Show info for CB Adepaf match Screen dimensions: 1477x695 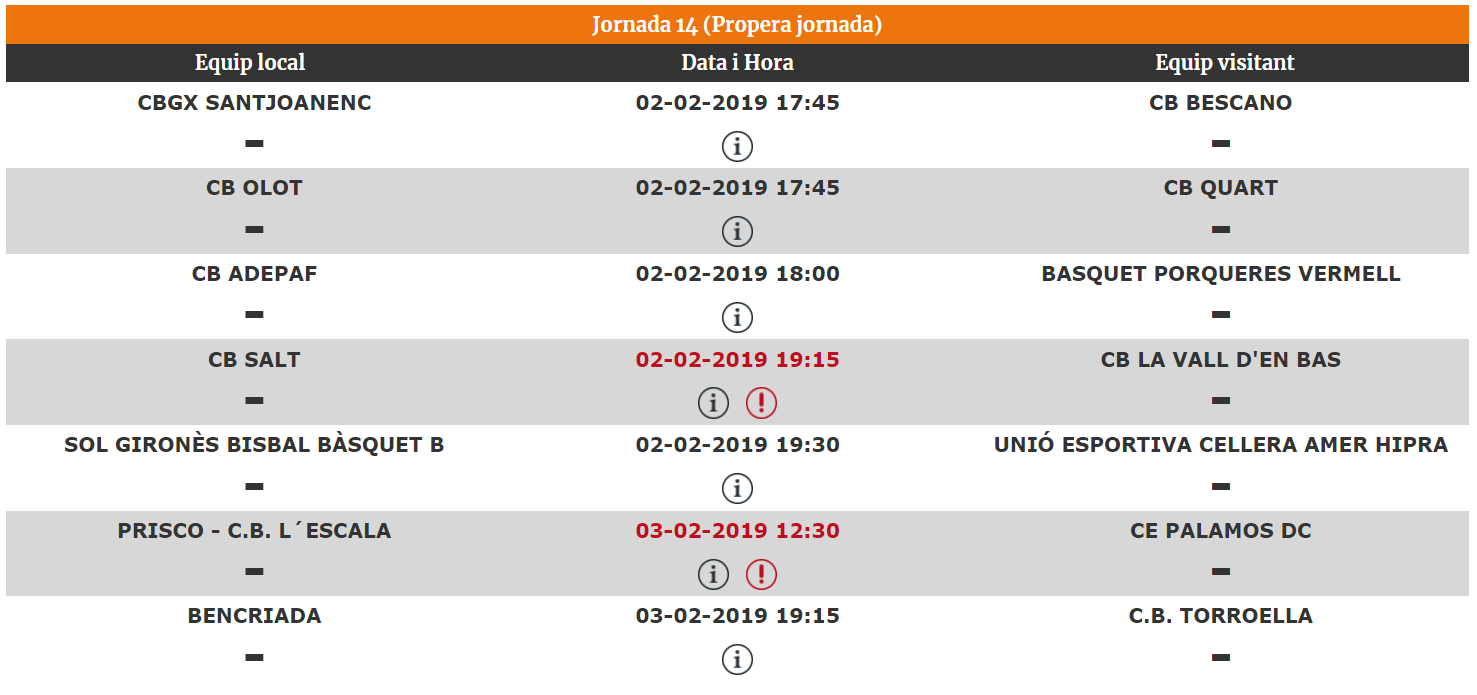737,318
